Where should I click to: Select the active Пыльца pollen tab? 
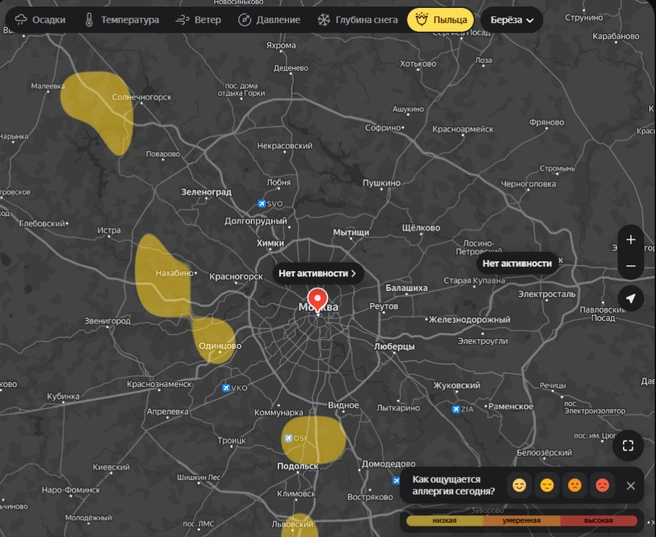(441, 20)
